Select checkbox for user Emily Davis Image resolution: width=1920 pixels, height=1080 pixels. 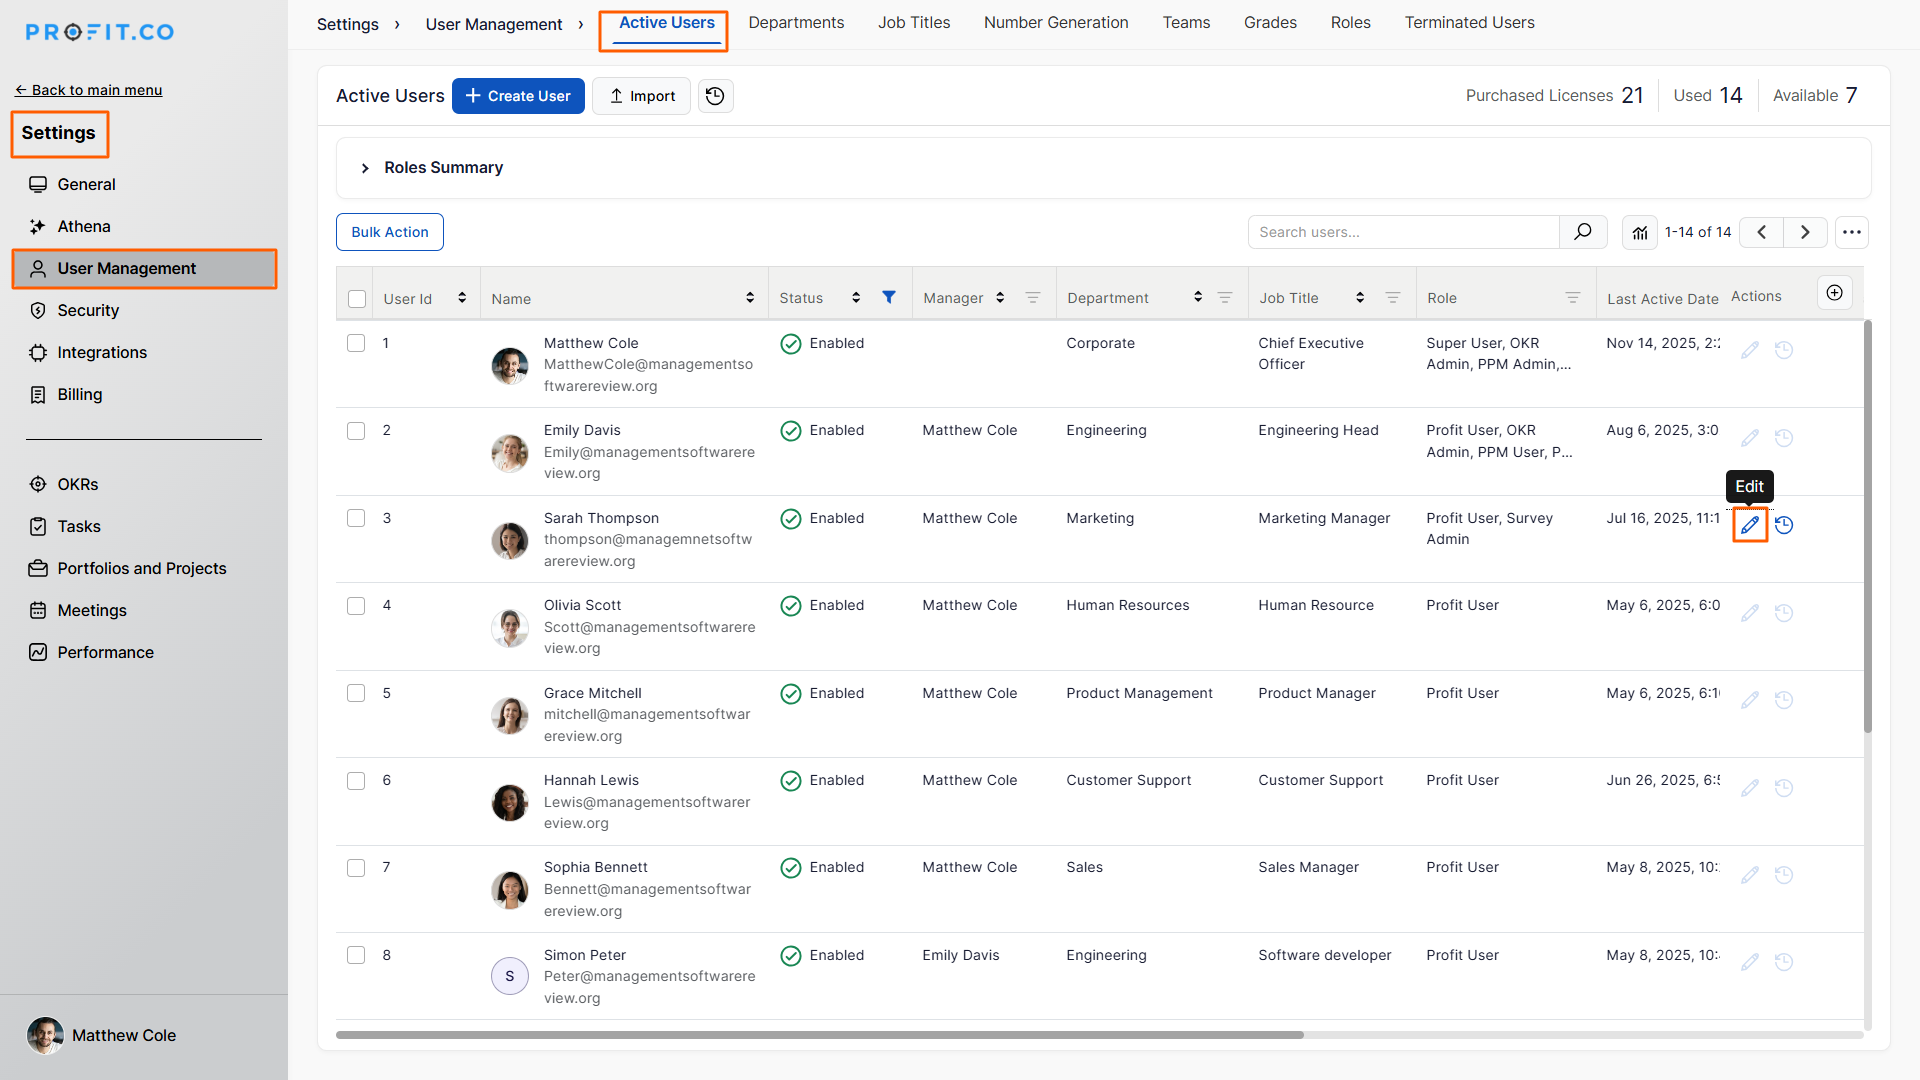pyautogui.click(x=356, y=431)
